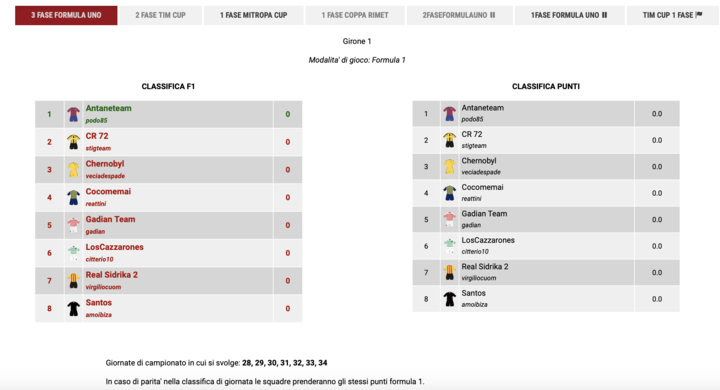Open the 2FaseFormulaUno paused tab

tap(459, 15)
